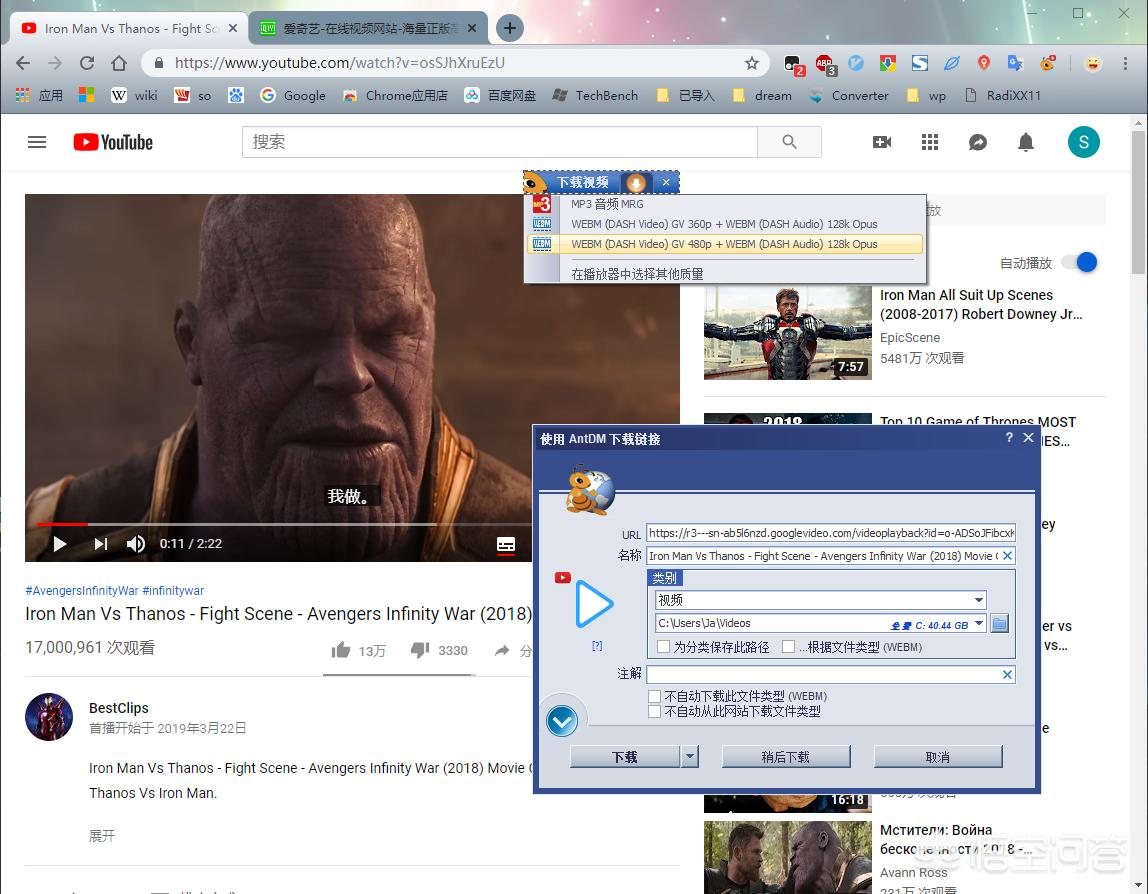Click the browse folder icon in AntDM dialog

point(999,624)
